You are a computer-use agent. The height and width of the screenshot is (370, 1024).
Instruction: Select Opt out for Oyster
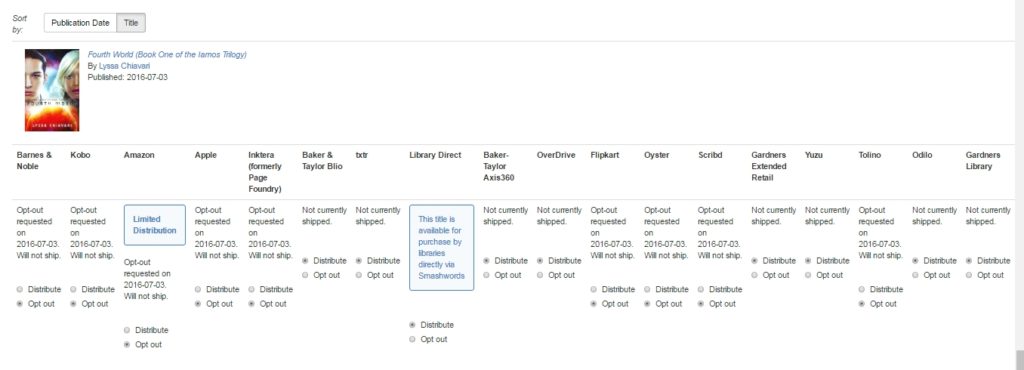(647, 303)
